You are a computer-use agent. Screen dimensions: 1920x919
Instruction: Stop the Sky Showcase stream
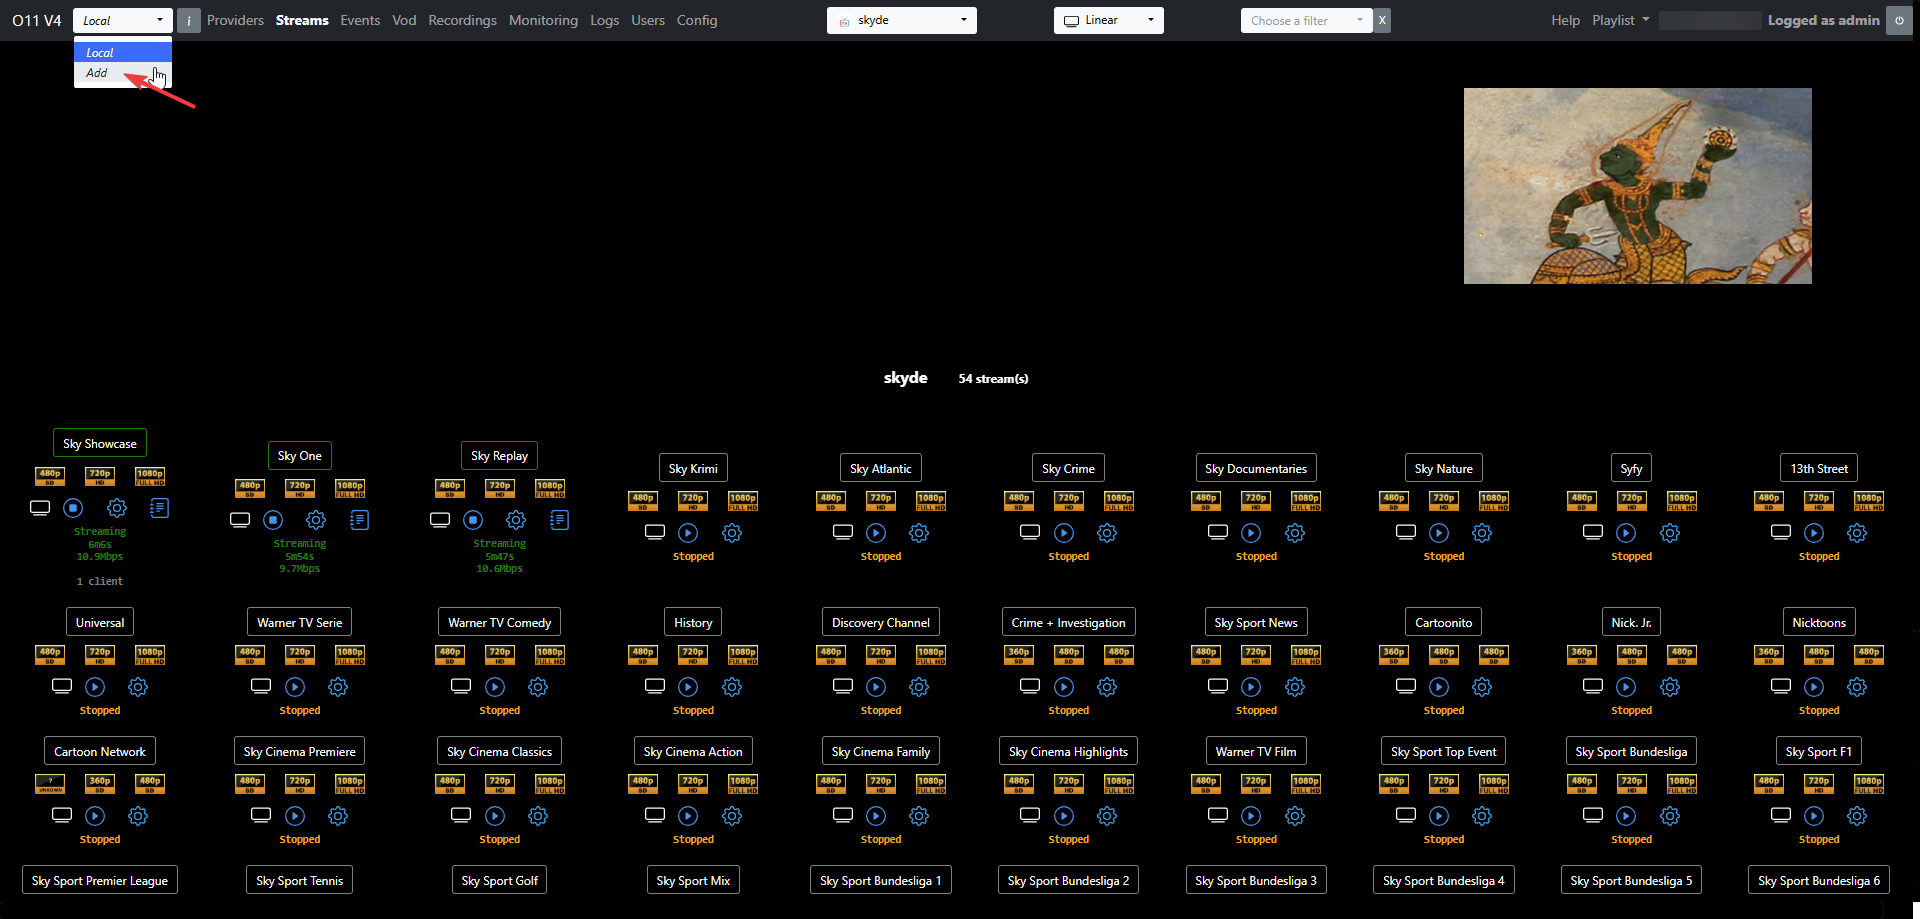coord(73,508)
